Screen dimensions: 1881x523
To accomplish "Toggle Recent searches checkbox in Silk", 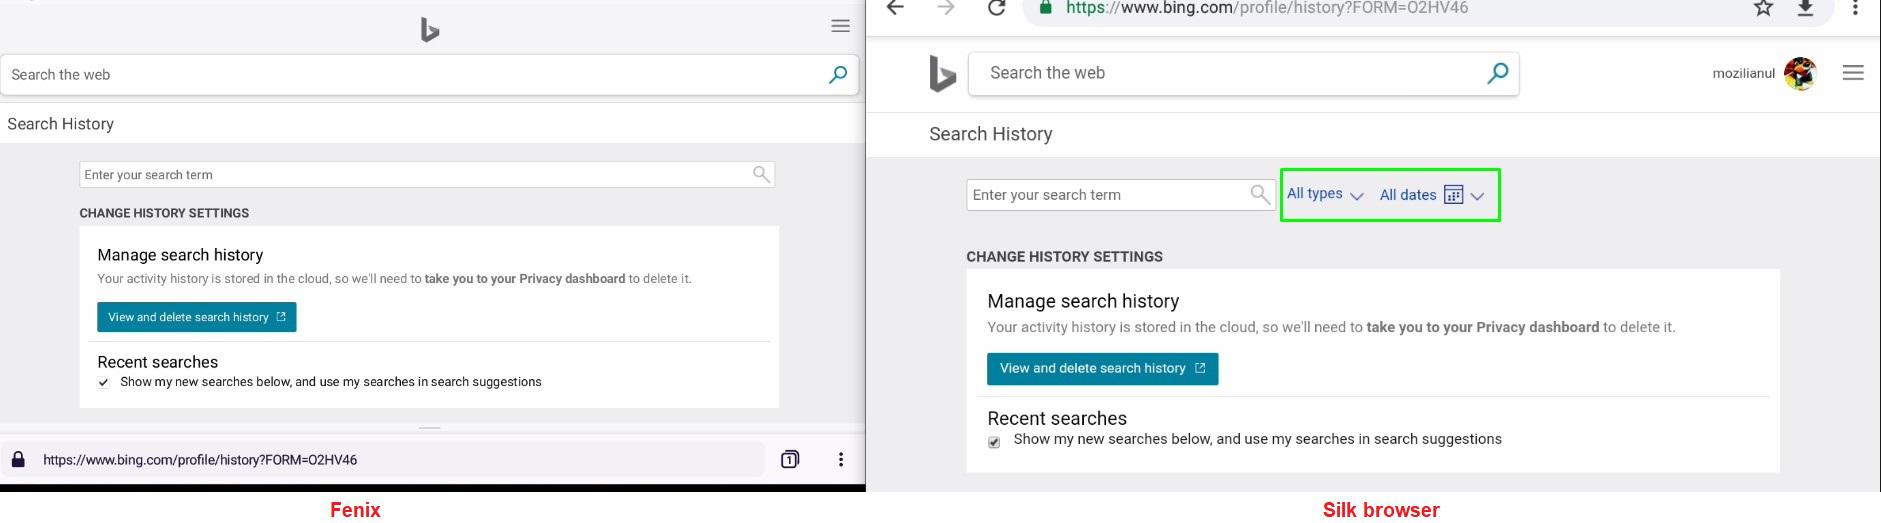I will (994, 441).
